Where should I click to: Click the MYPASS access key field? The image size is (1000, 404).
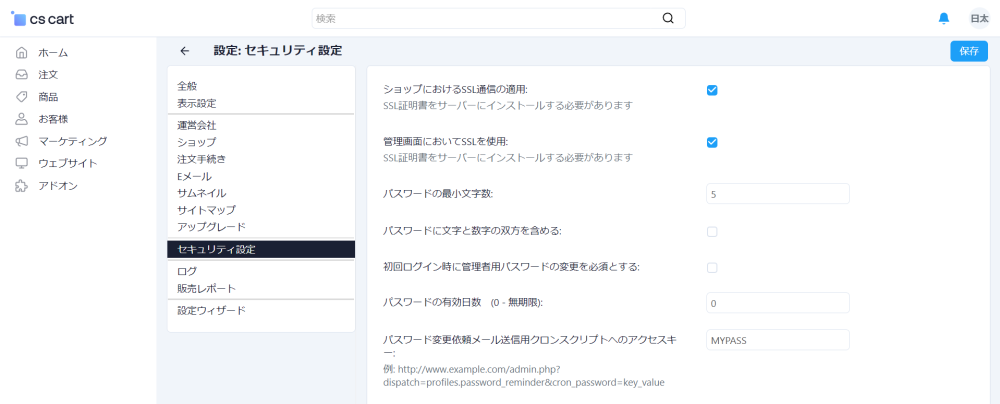(778, 340)
